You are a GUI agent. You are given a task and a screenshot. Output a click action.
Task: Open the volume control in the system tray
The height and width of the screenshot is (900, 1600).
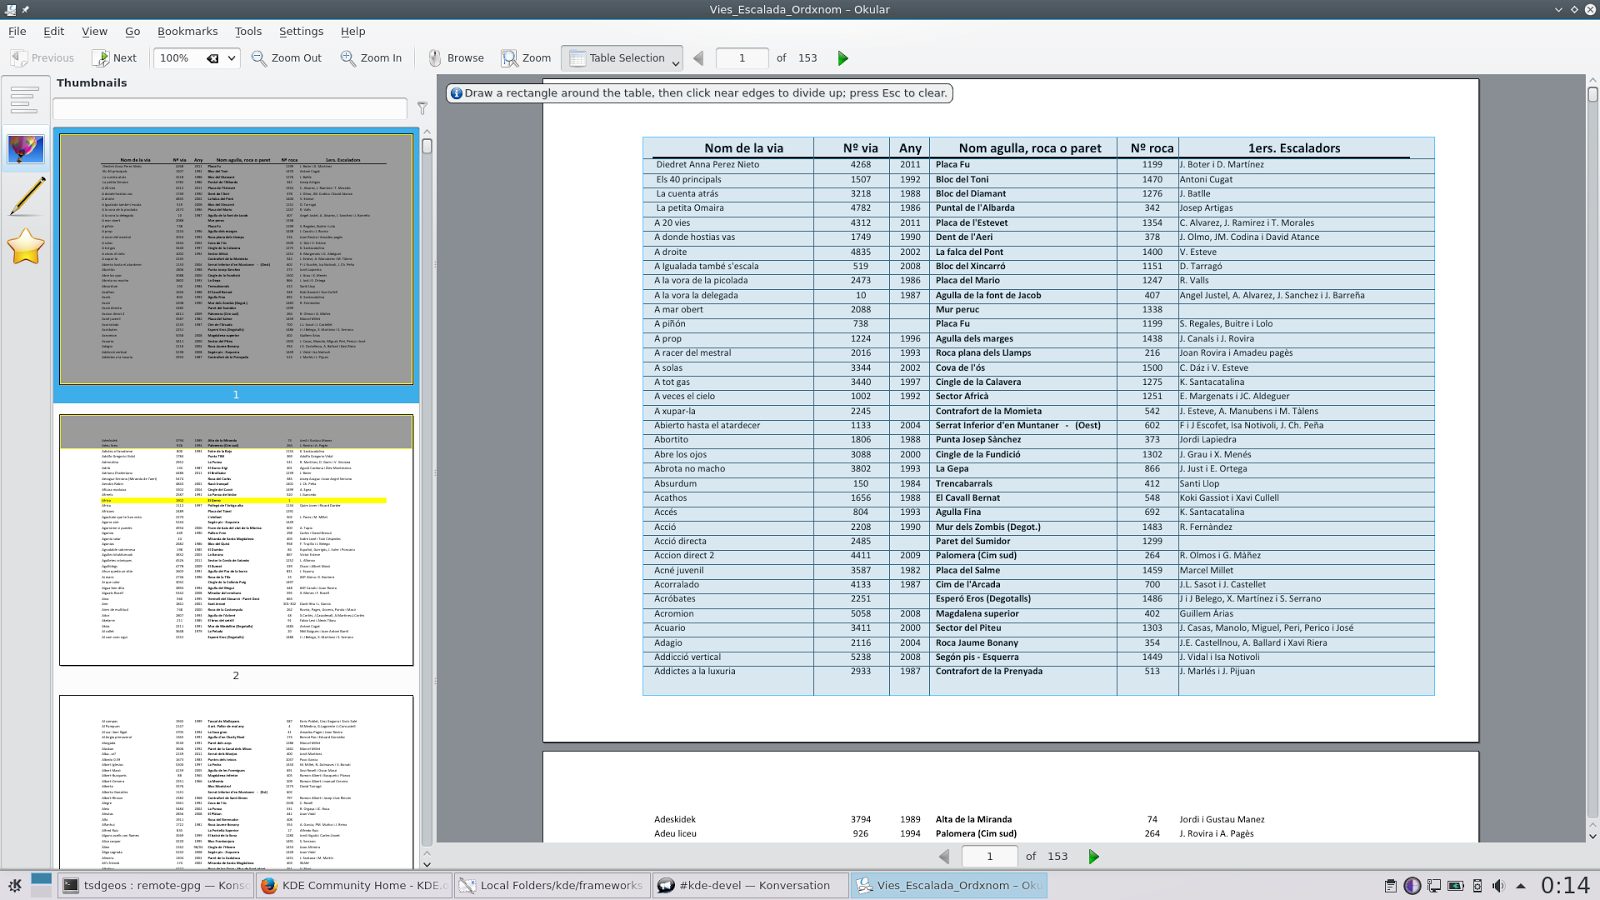[x=1499, y=885]
